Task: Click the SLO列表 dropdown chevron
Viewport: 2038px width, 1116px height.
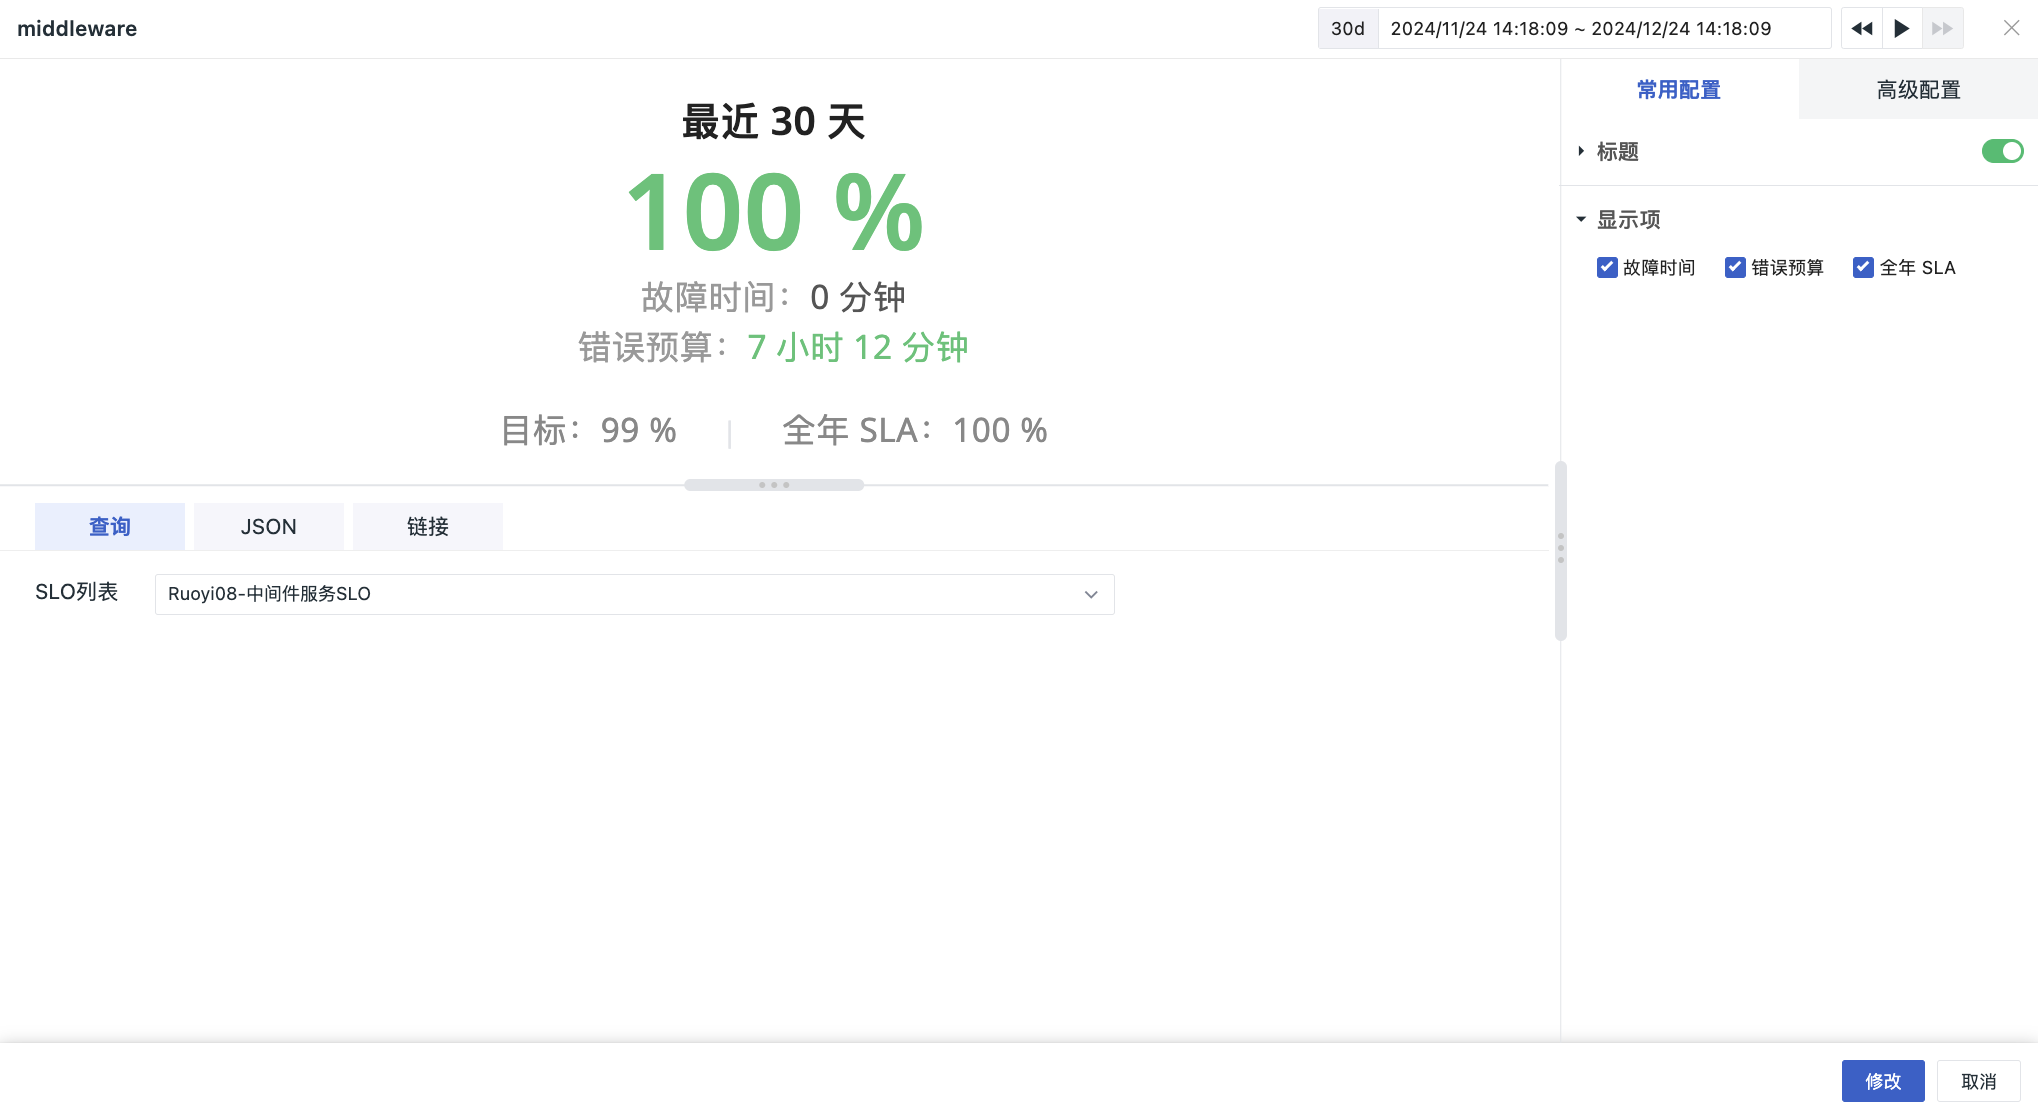Action: click(x=1091, y=594)
